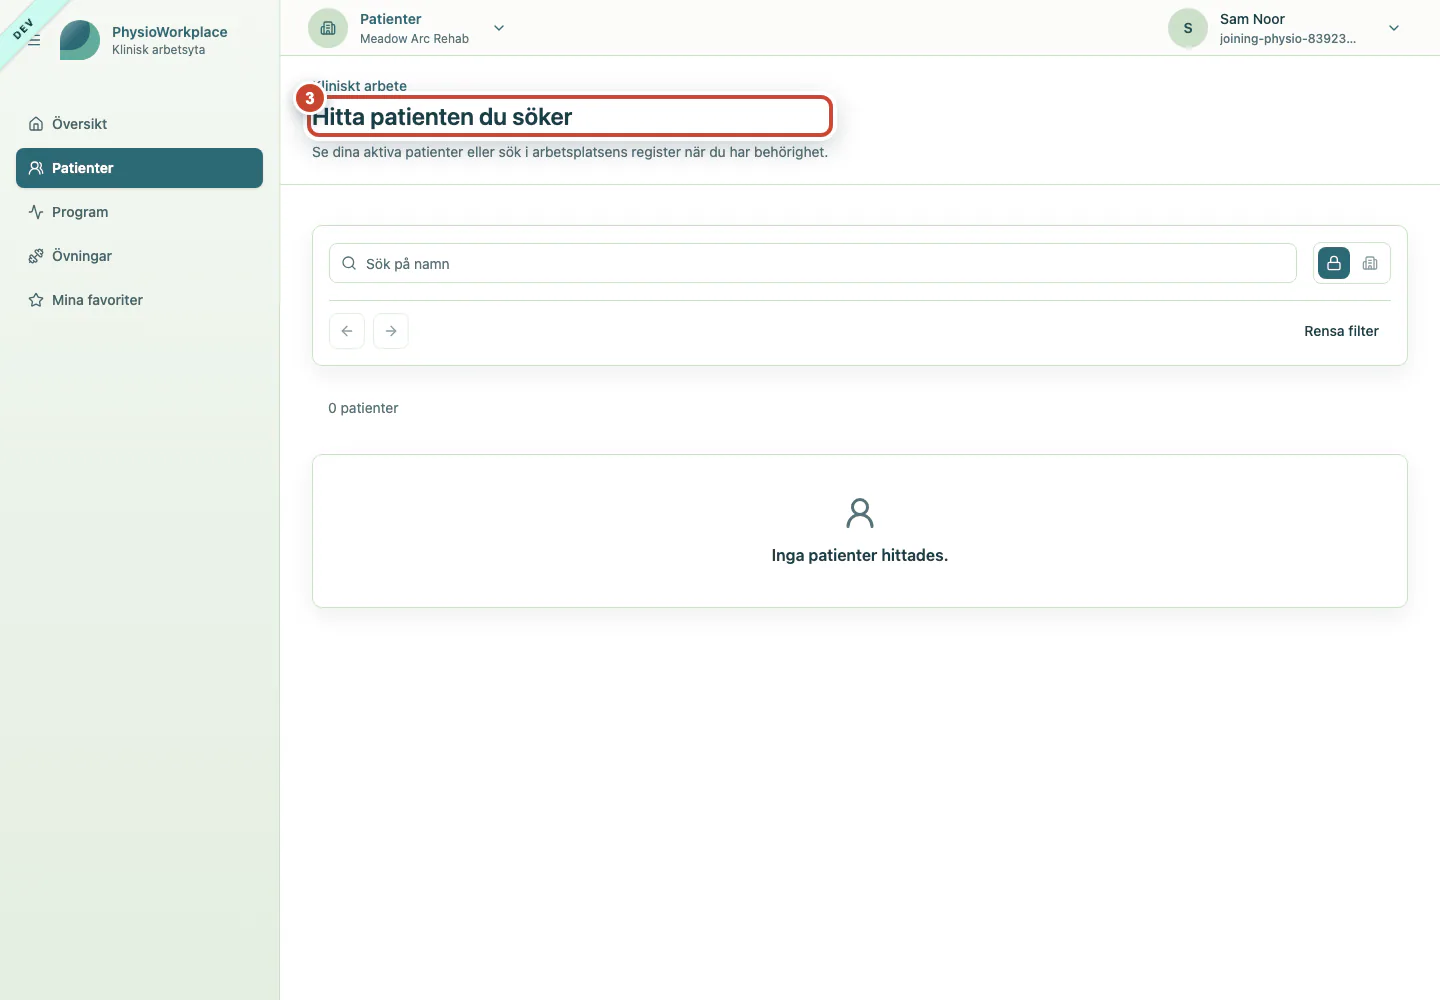Click the Rensa filter button
This screenshot has height=1000, width=1440.
tap(1341, 331)
